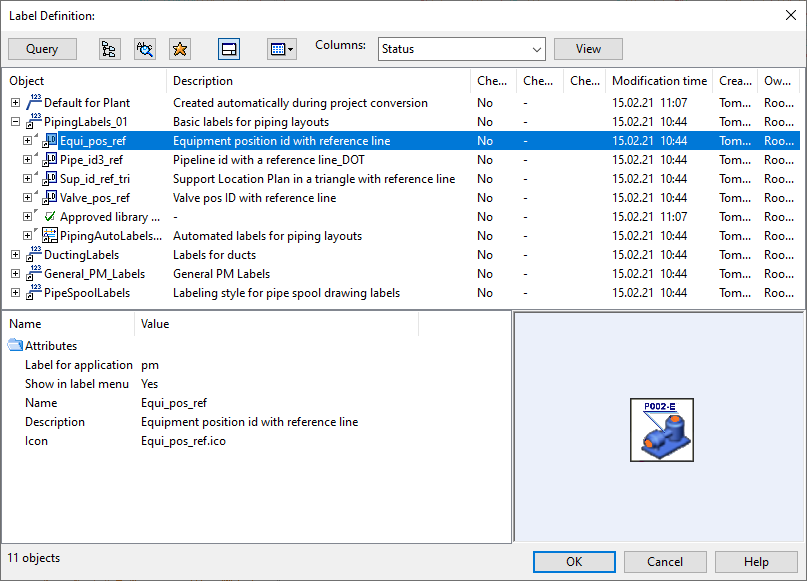Click the search filter toolbar icon
This screenshot has height=581, width=807.
click(x=145, y=49)
